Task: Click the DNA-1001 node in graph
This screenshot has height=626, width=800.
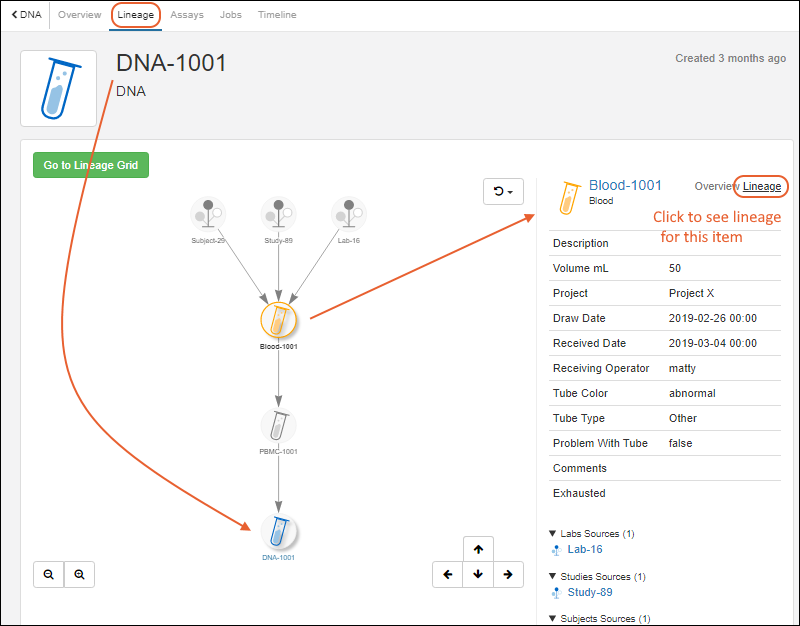Action: [279, 531]
